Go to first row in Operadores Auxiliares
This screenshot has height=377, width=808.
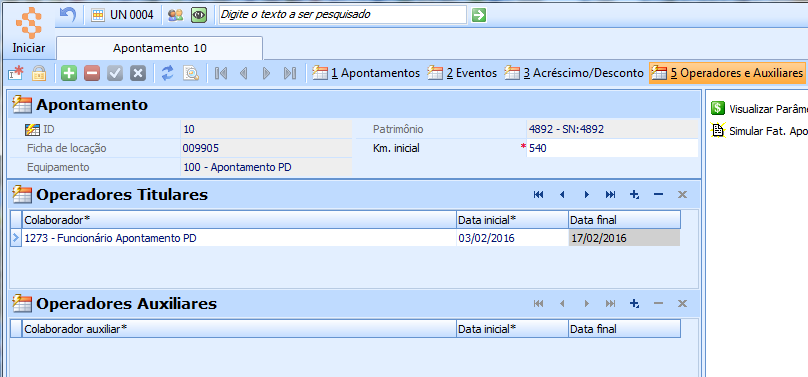[x=538, y=303]
